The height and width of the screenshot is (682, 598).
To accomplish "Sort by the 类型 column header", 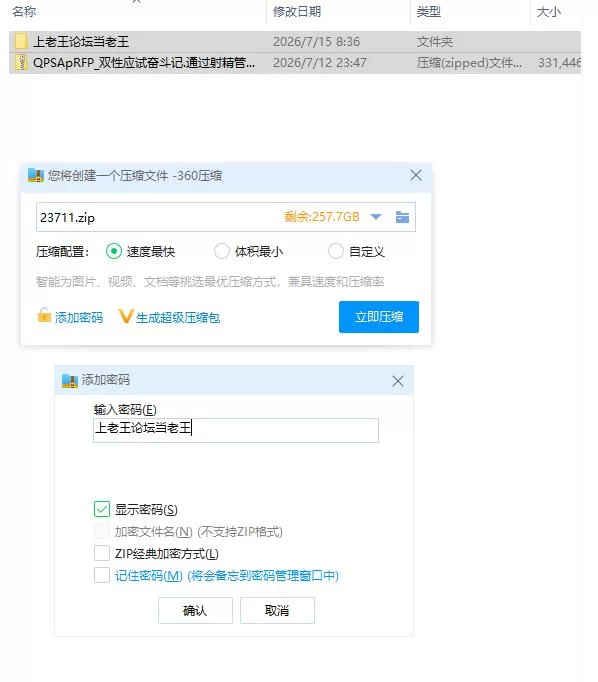I will (429, 11).
